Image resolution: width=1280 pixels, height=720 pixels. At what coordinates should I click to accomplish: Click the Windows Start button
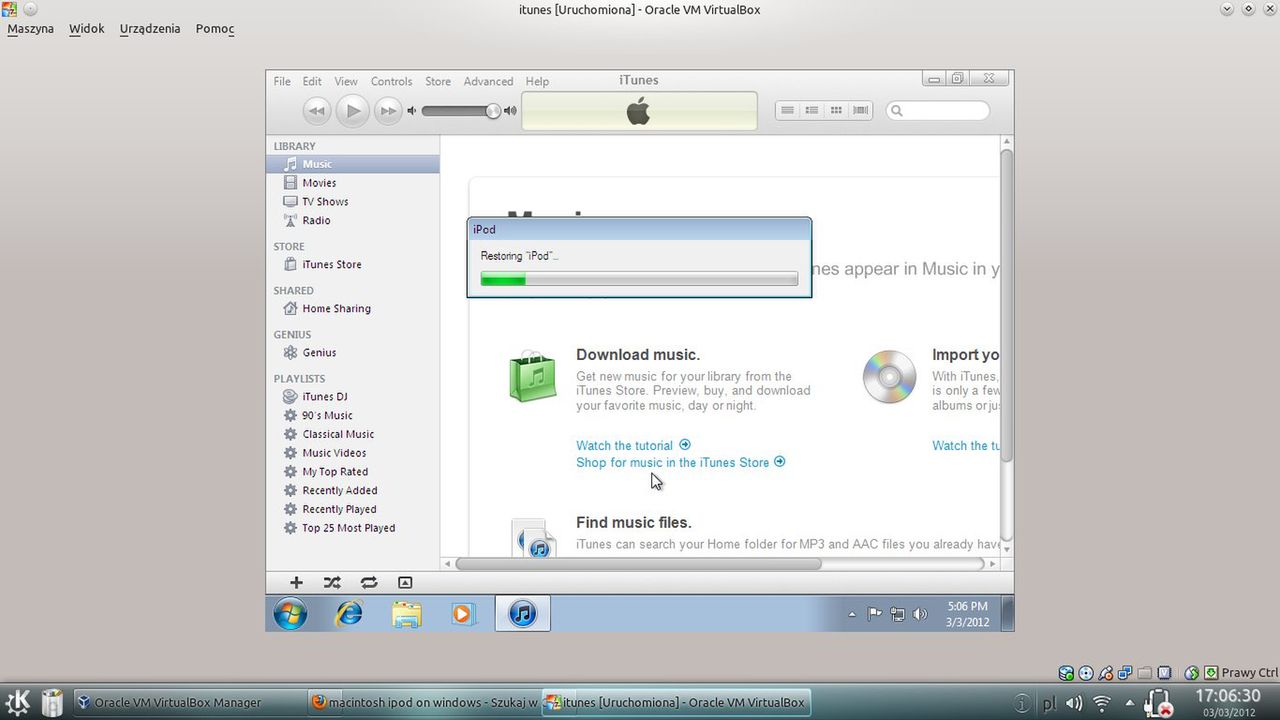click(290, 613)
